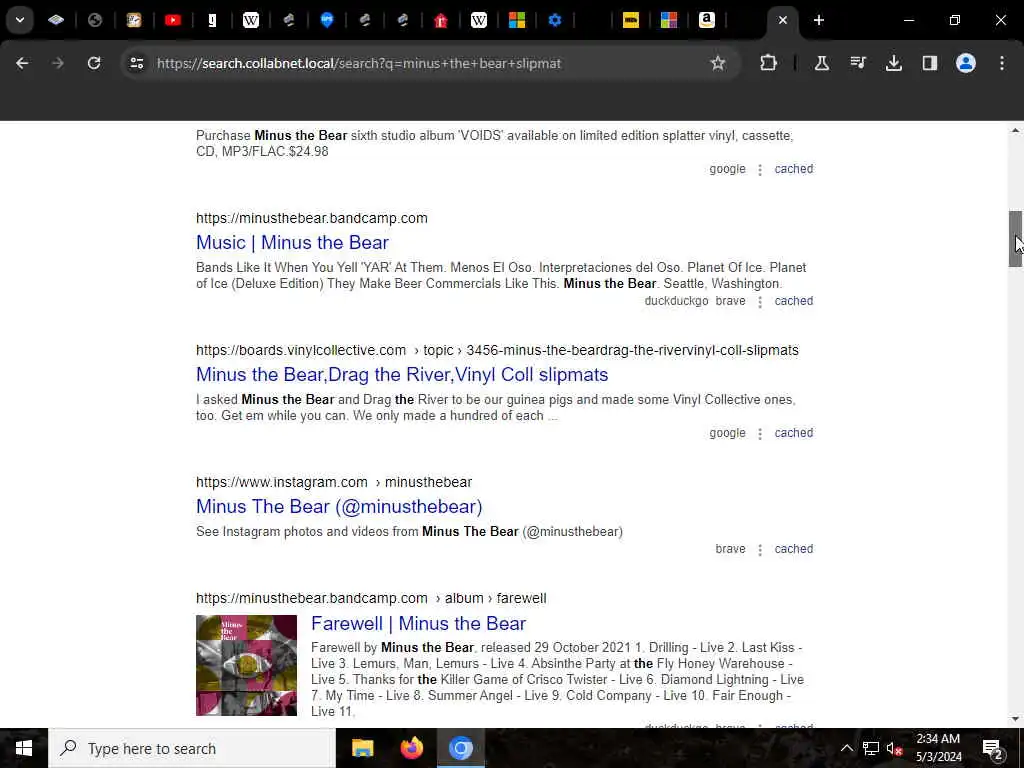Screen dimensions: 1024x768
Task: View site information icon in address bar
Action: [136, 63]
